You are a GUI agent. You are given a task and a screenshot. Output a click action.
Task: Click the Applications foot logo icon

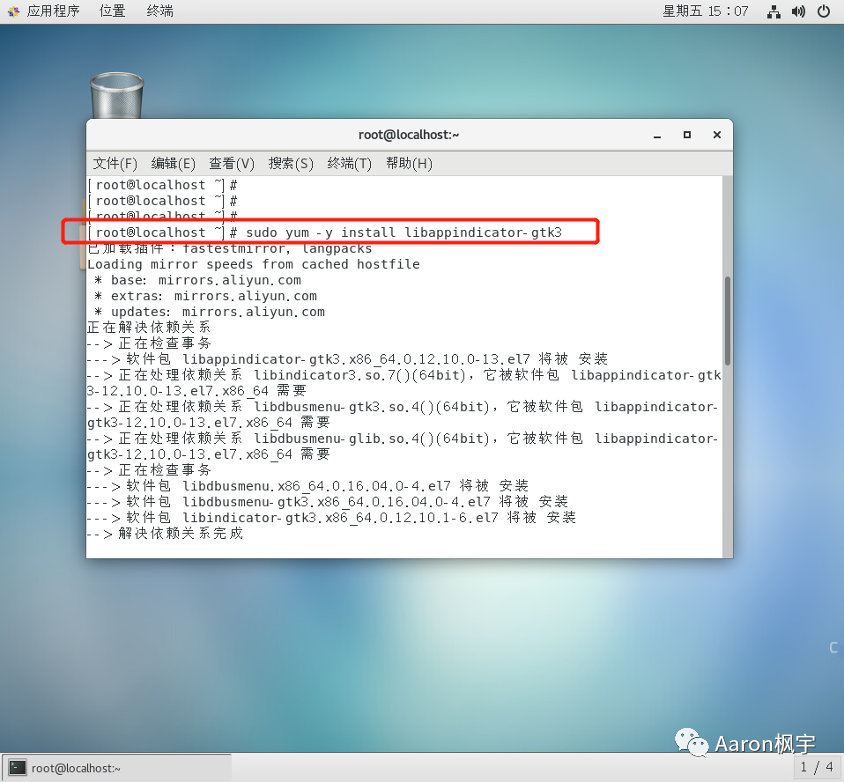coord(13,11)
